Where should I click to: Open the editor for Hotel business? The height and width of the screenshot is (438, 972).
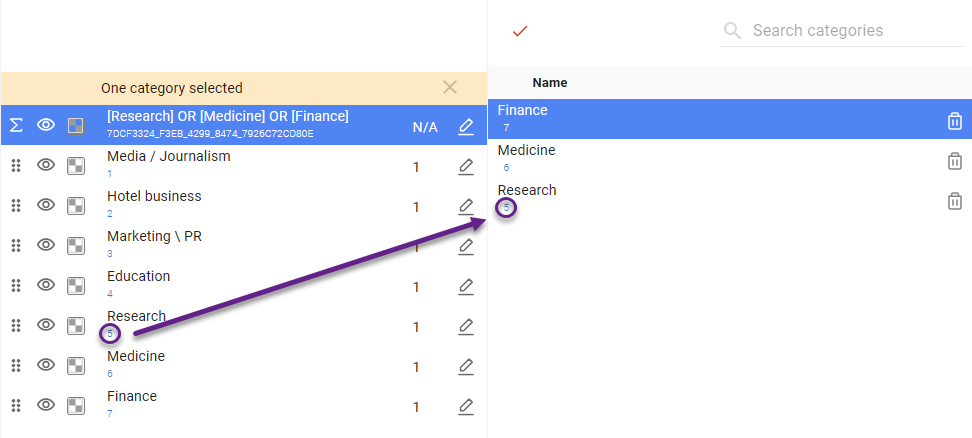[x=466, y=206]
